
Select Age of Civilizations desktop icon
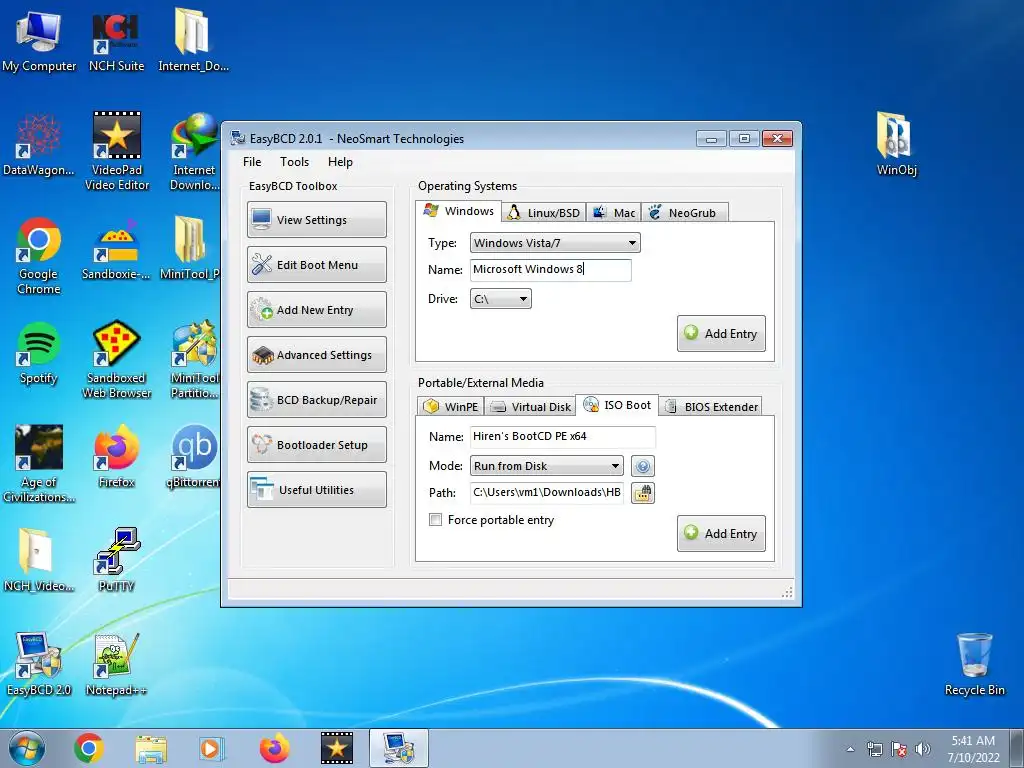coord(39,464)
